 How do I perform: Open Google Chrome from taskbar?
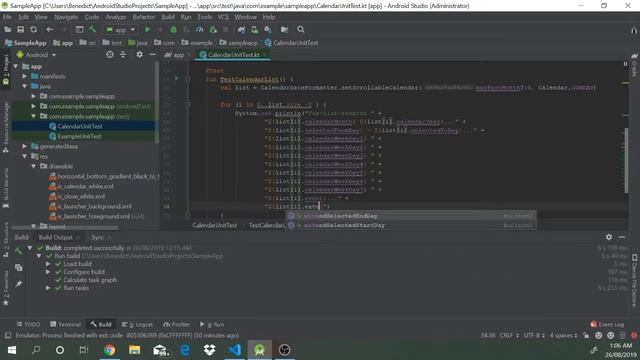[x=109, y=350]
